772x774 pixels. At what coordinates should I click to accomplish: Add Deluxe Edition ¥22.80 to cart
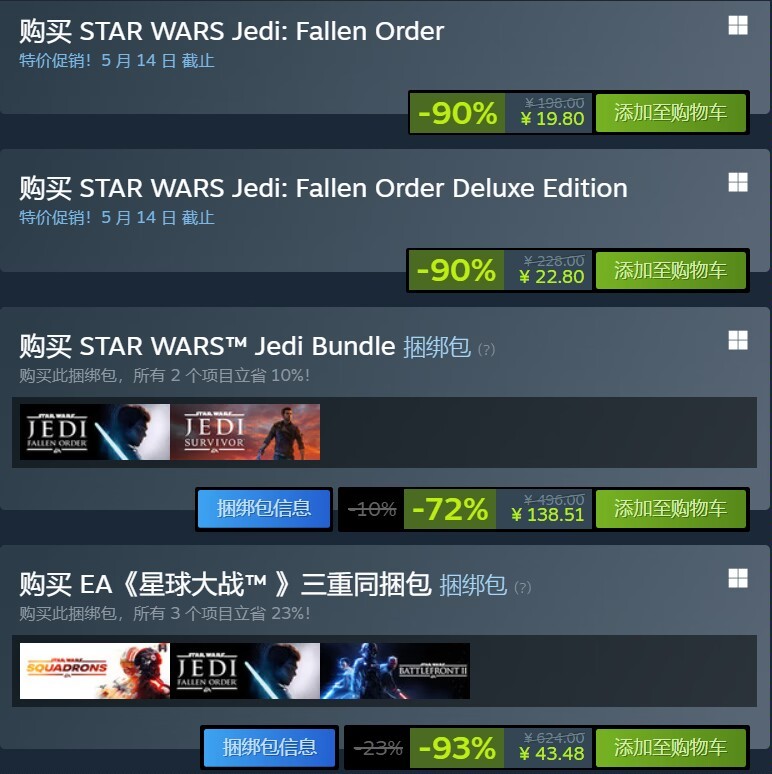tap(670, 271)
